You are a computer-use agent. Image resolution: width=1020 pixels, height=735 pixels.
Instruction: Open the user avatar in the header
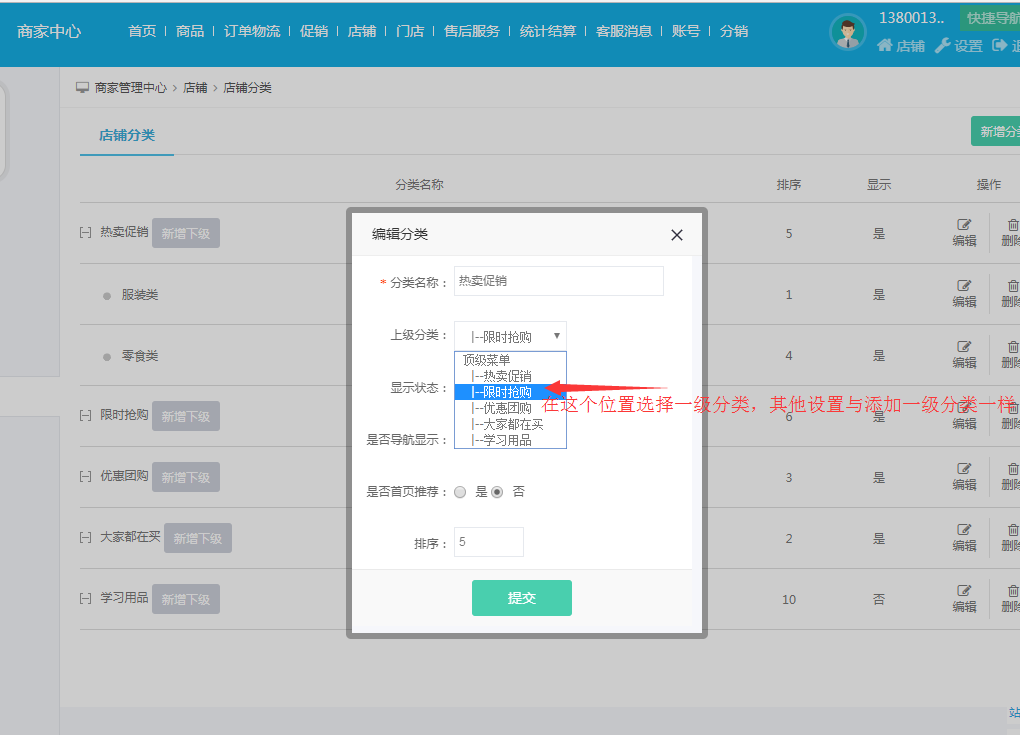click(x=847, y=33)
